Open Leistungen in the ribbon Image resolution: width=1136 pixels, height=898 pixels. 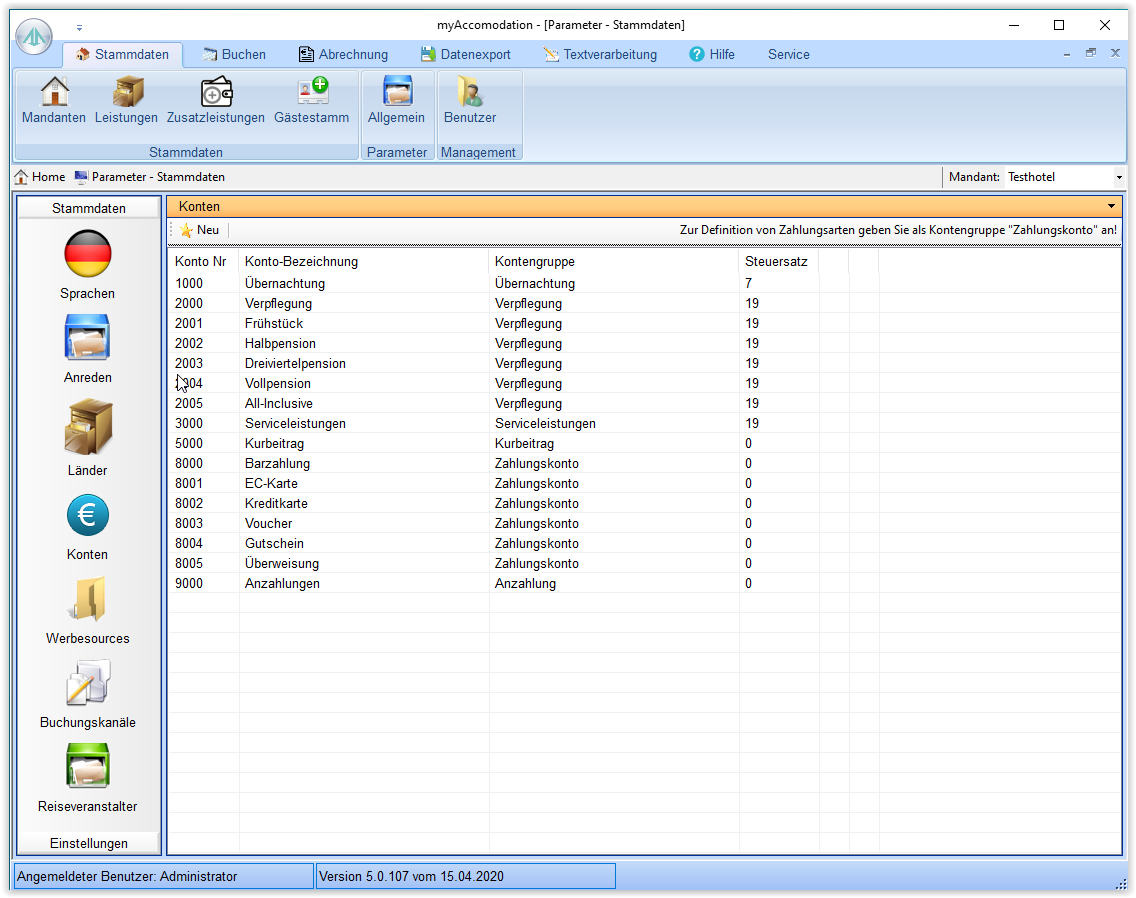(126, 101)
